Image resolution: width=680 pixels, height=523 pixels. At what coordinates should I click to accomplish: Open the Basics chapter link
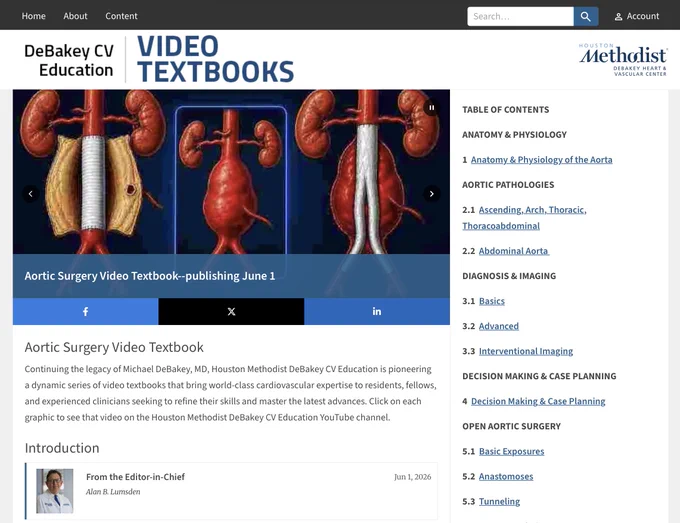[x=492, y=301]
